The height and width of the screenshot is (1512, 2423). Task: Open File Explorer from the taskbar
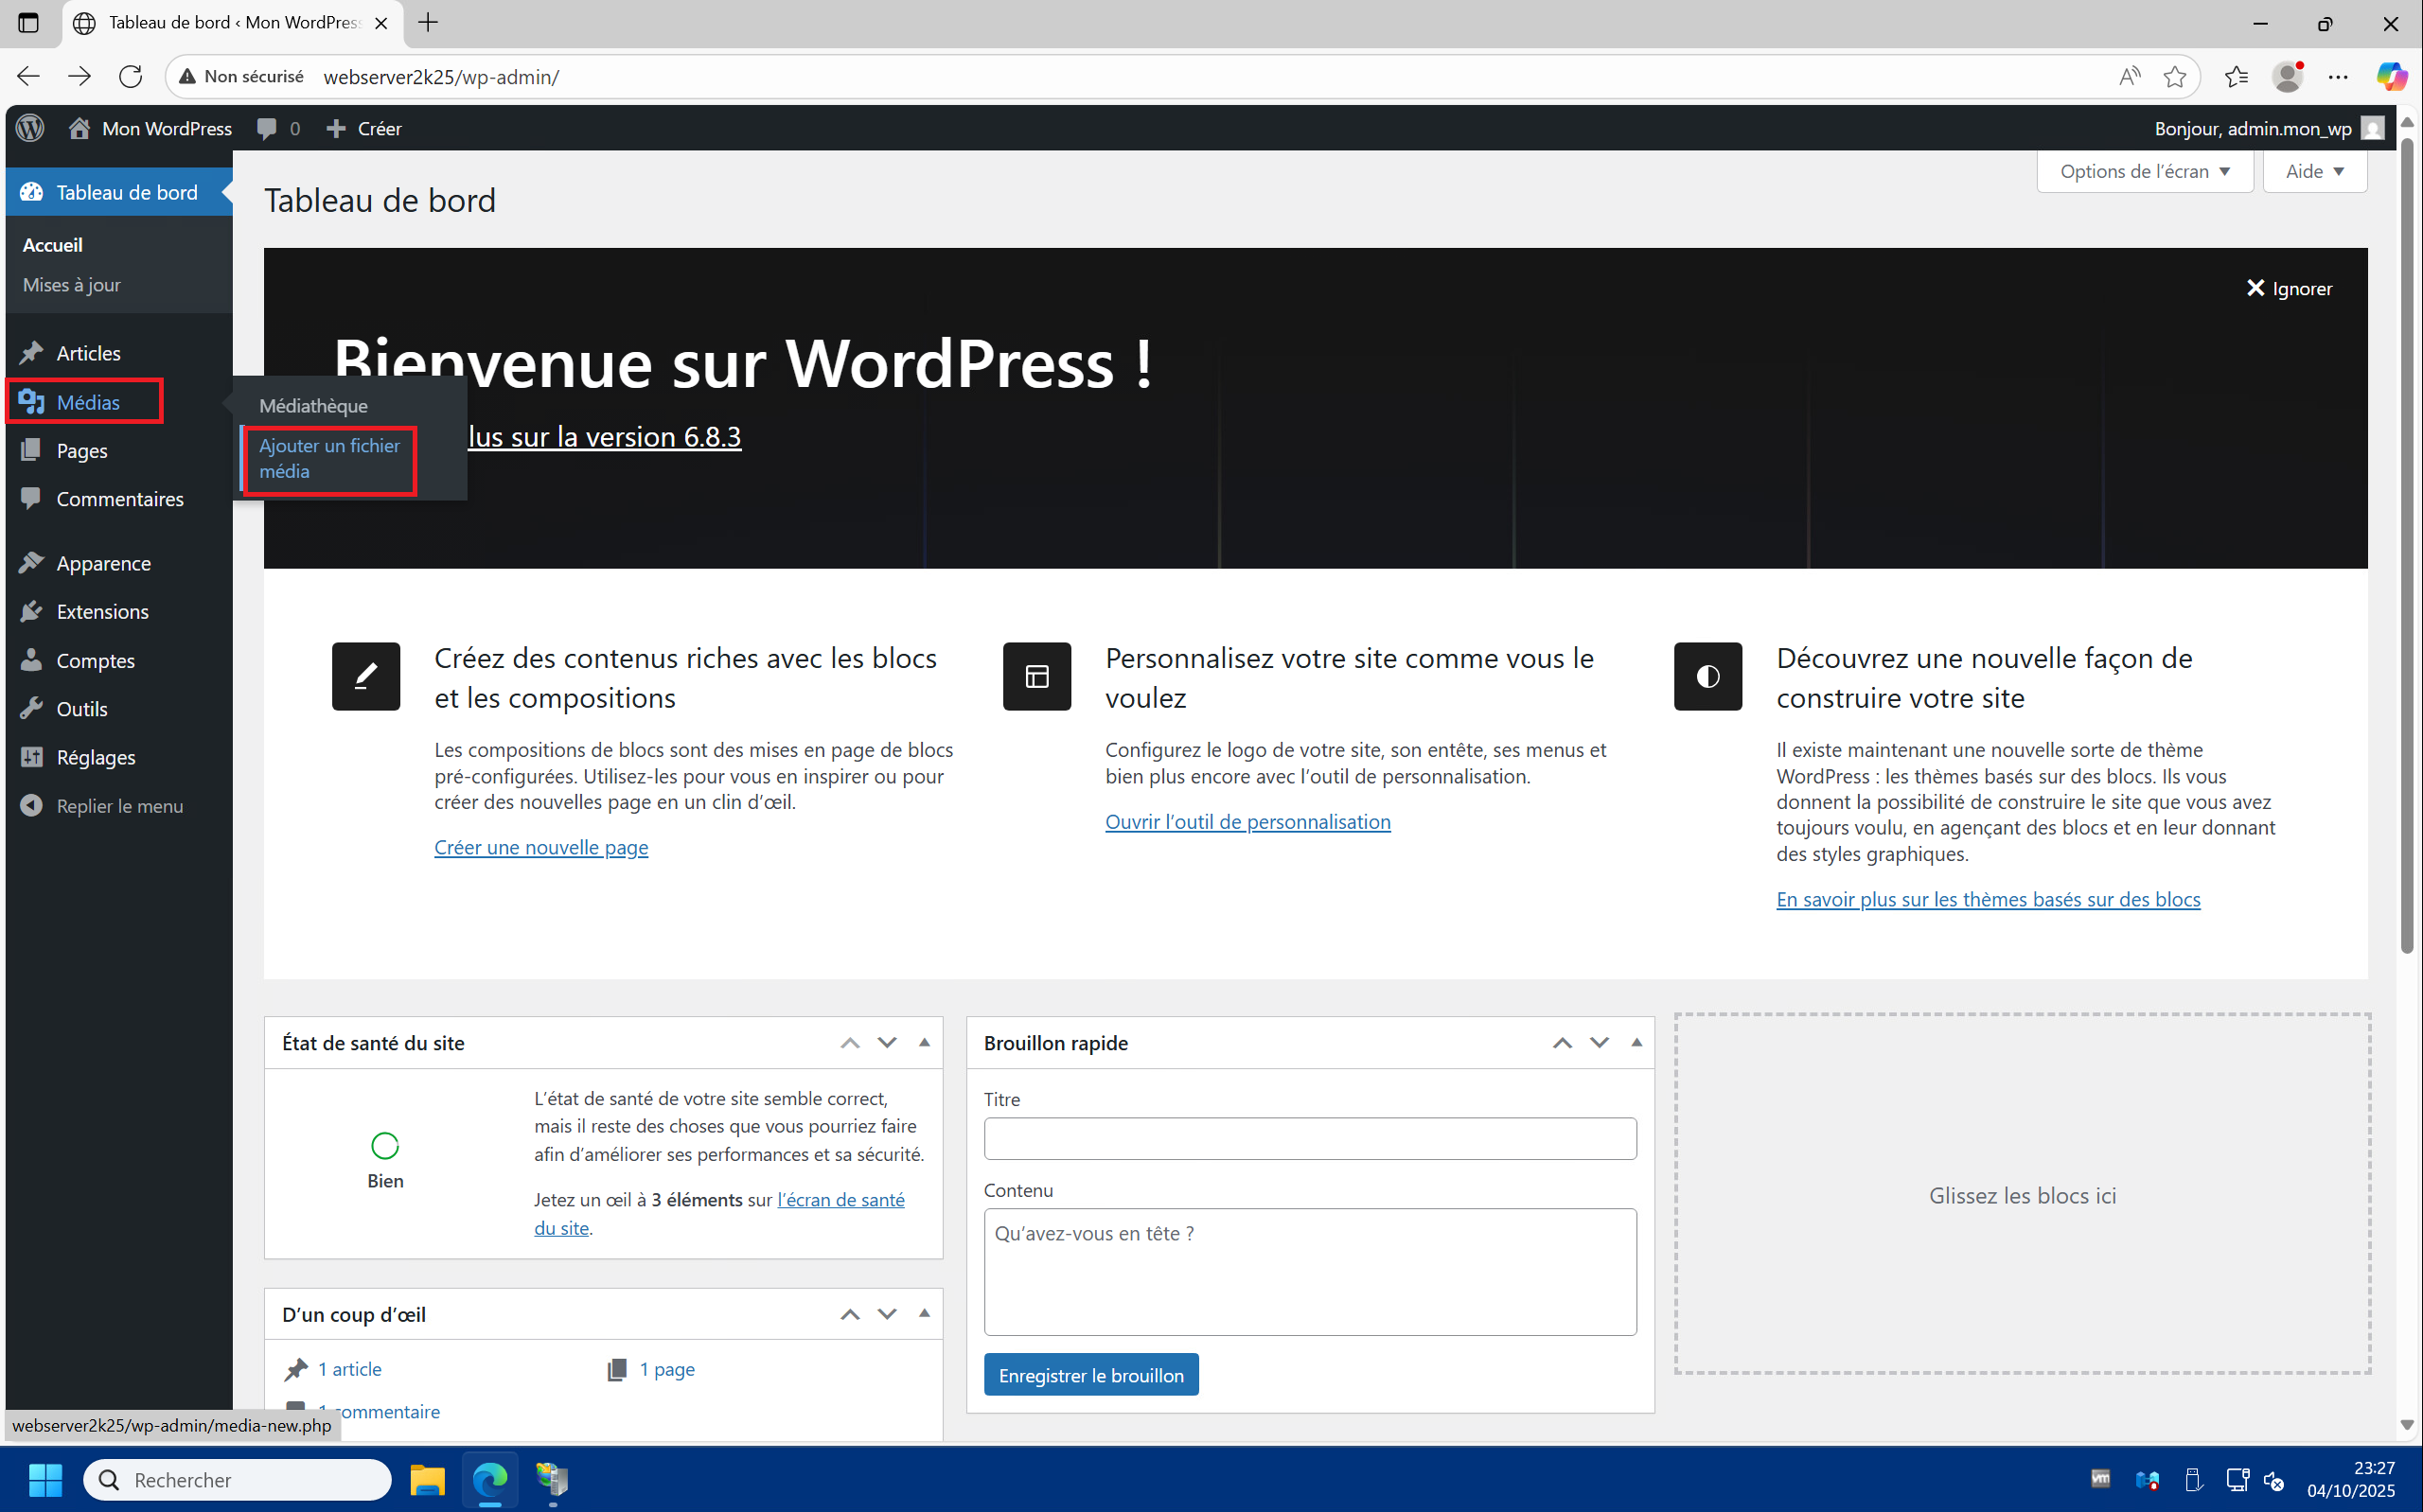pyautogui.click(x=427, y=1479)
